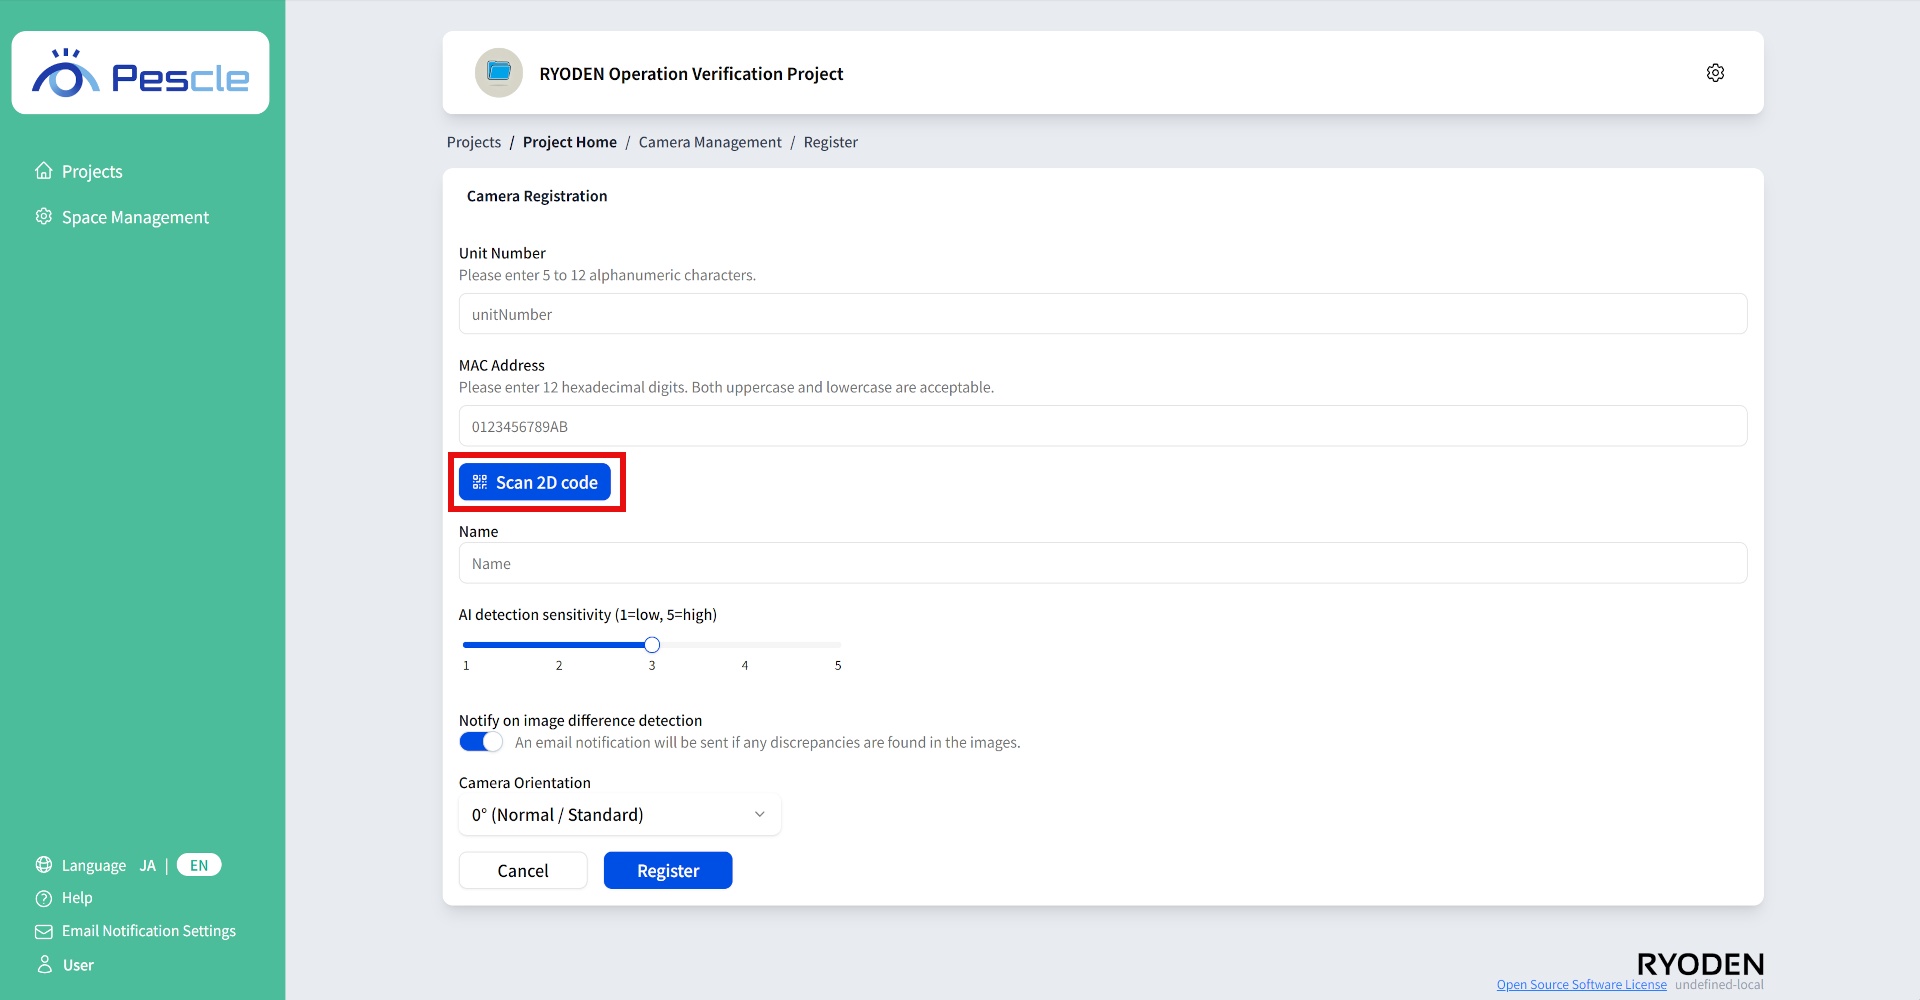Open Projects breadcrumb link
Viewport: 1920px width, 1000px height.
point(474,142)
